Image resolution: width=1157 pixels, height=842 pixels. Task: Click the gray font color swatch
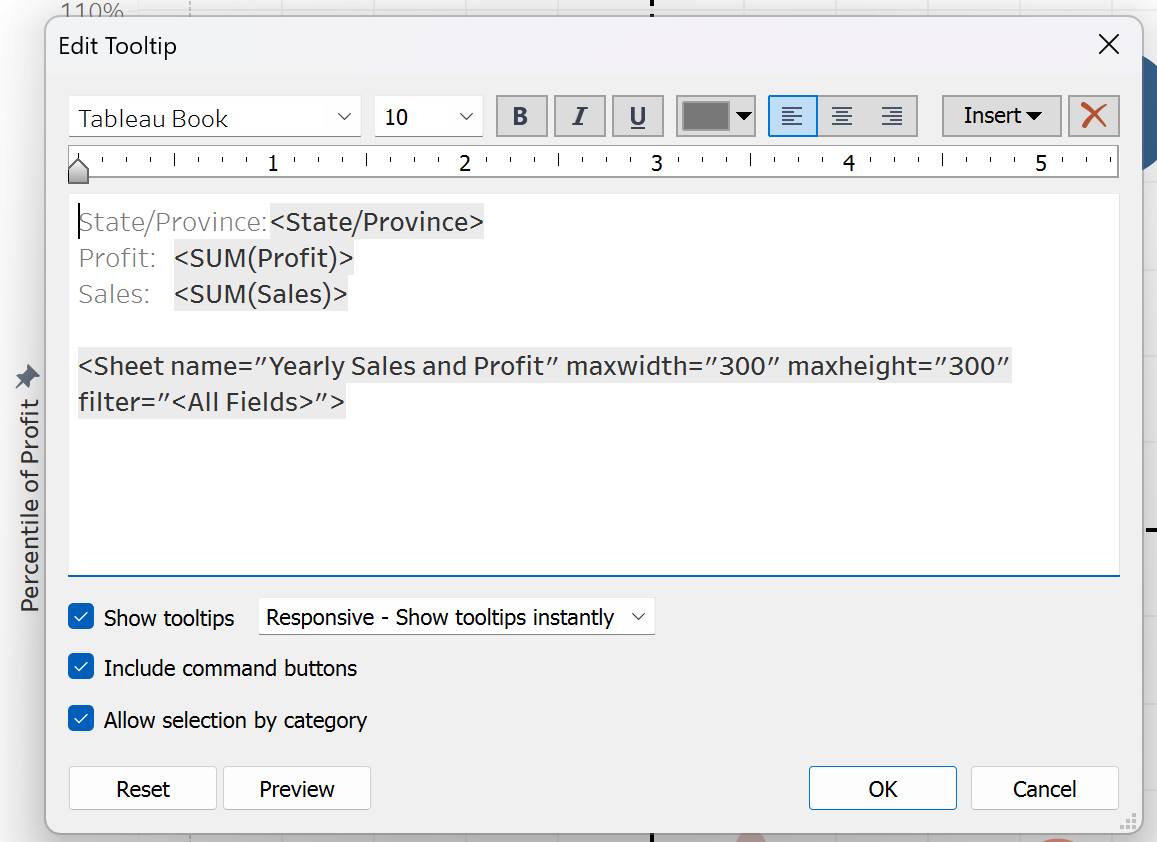coord(705,116)
